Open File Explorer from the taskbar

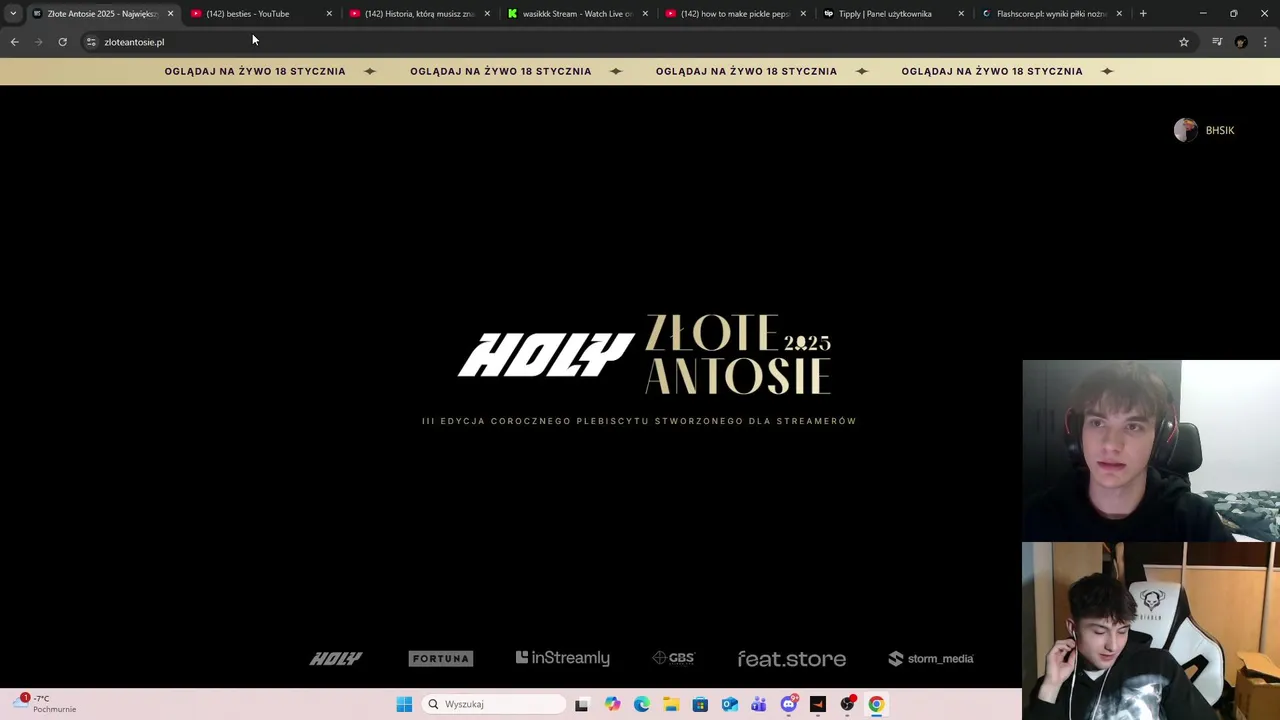pyautogui.click(x=671, y=704)
